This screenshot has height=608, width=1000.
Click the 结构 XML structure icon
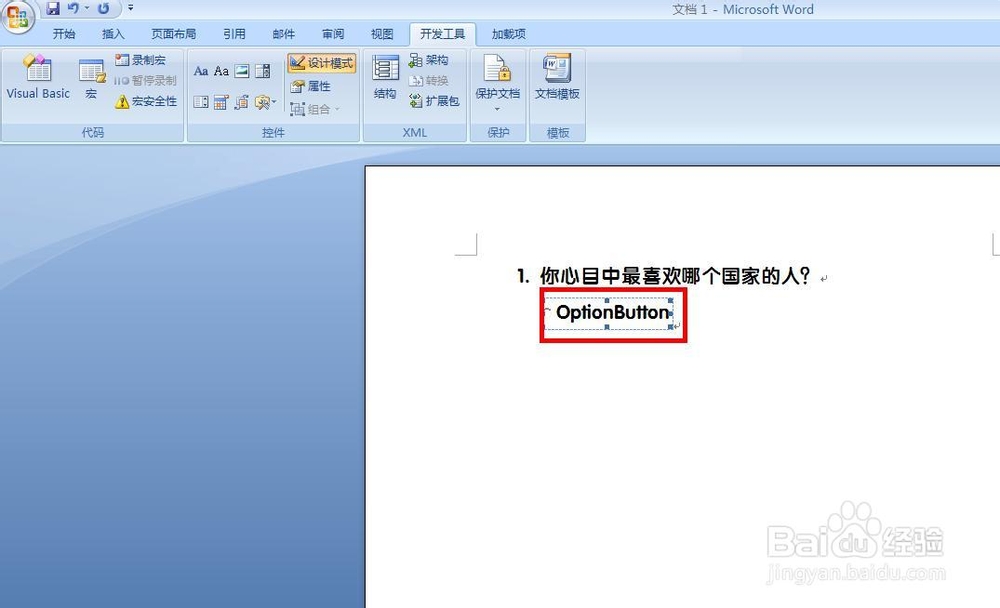click(x=384, y=75)
